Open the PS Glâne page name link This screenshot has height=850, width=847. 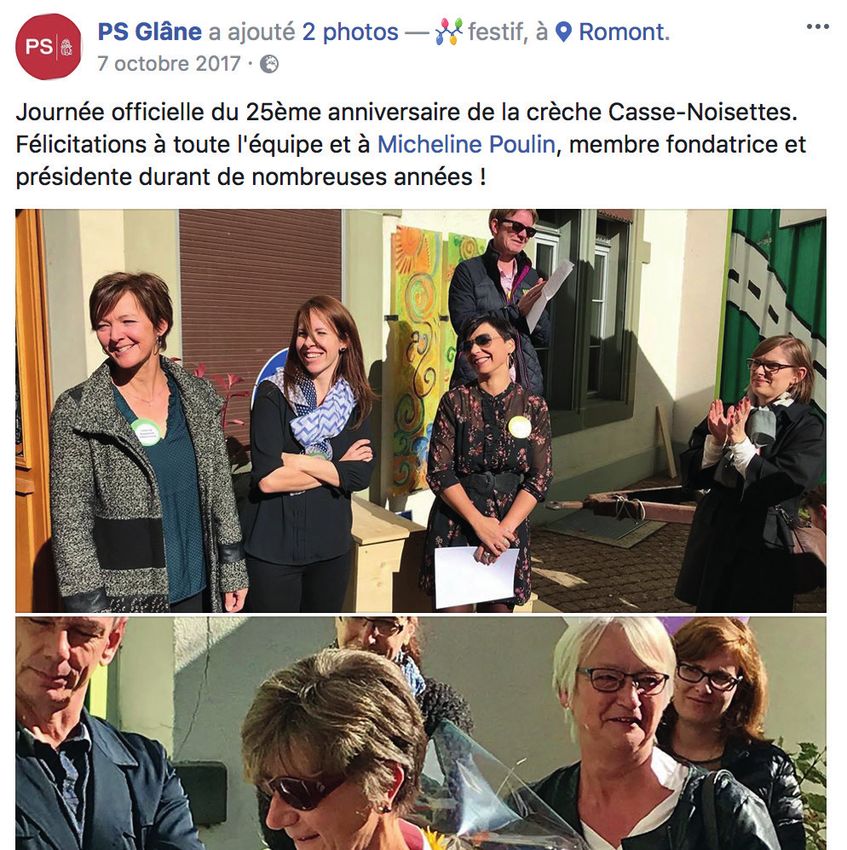[150, 32]
